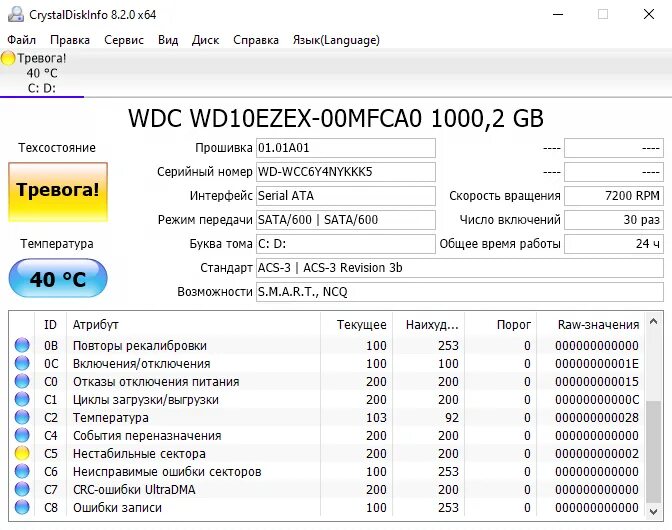Click raw value 000000000015 in row C0
The height and width of the screenshot is (530, 672).
coord(597,381)
